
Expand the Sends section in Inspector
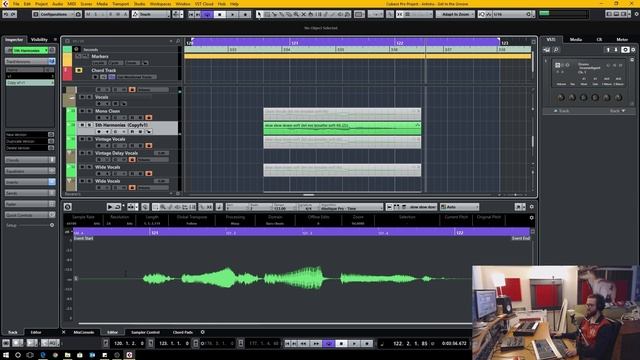click(30, 193)
